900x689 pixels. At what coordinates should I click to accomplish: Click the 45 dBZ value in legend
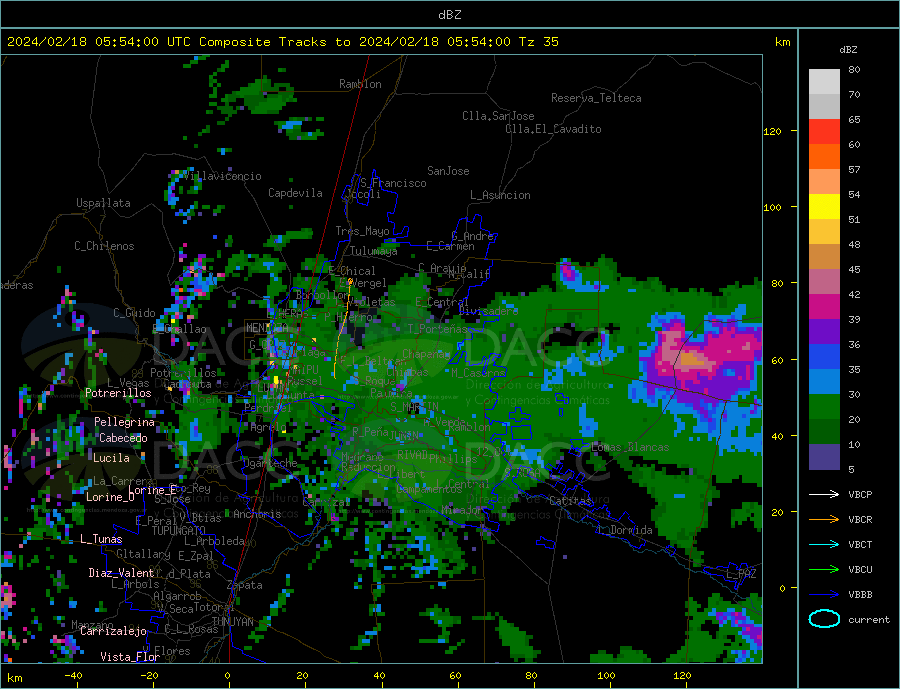[854, 269]
